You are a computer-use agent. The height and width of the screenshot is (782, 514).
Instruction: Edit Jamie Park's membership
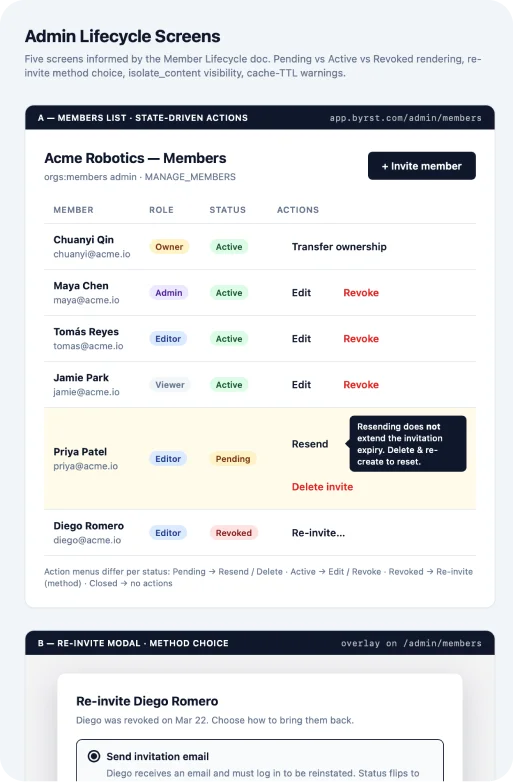pos(301,385)
